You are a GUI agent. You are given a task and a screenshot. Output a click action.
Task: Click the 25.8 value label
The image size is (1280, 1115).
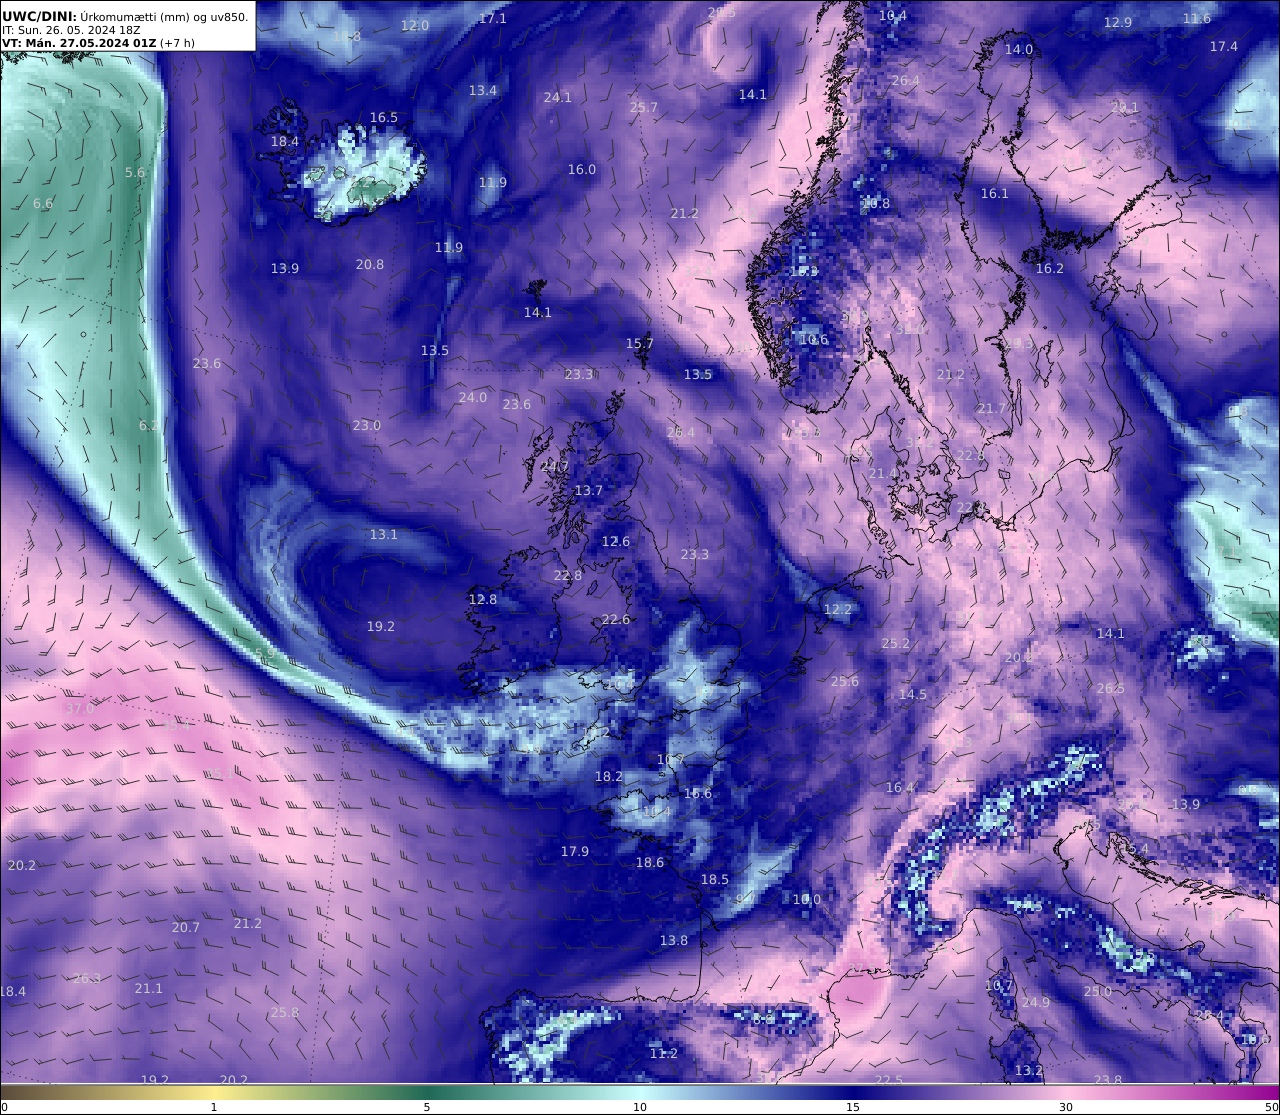(x=285, y=1012)
